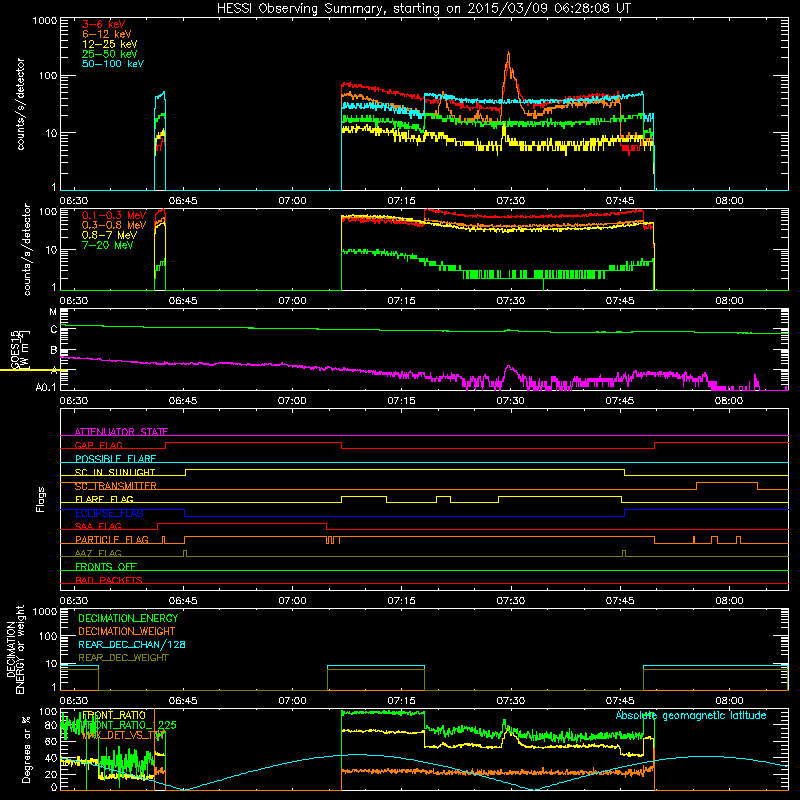Select the 3-6 keV legend label
The width and height of the screenshot is (800, 800).
(x=103, y=24)
